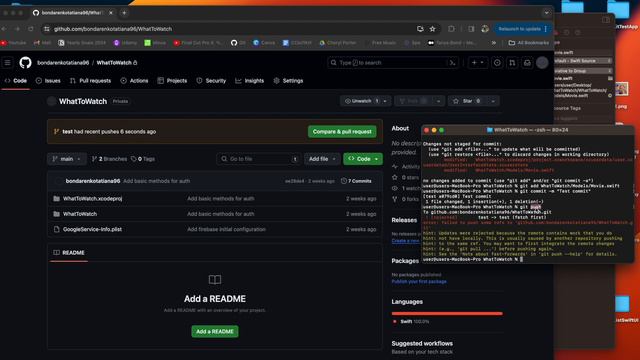Switch to the Code tab

tap(16, 81)
